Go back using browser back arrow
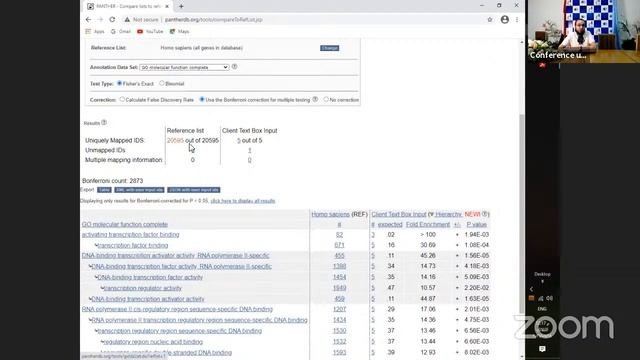Screen dimensions: 640x360 click(x=89, y=19)
